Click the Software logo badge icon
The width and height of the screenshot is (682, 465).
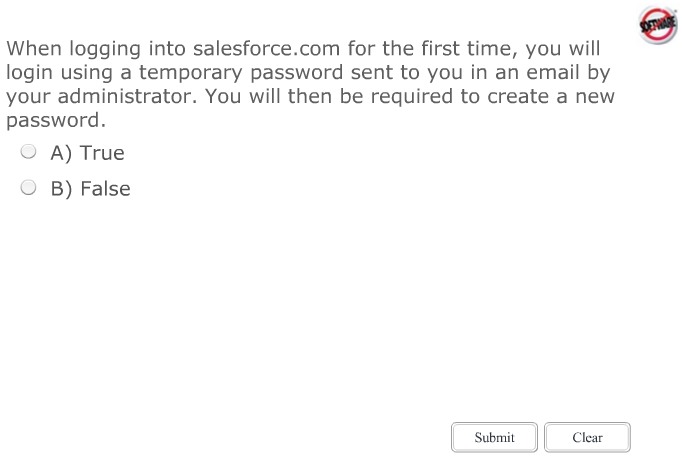click(x=657, y=23)
